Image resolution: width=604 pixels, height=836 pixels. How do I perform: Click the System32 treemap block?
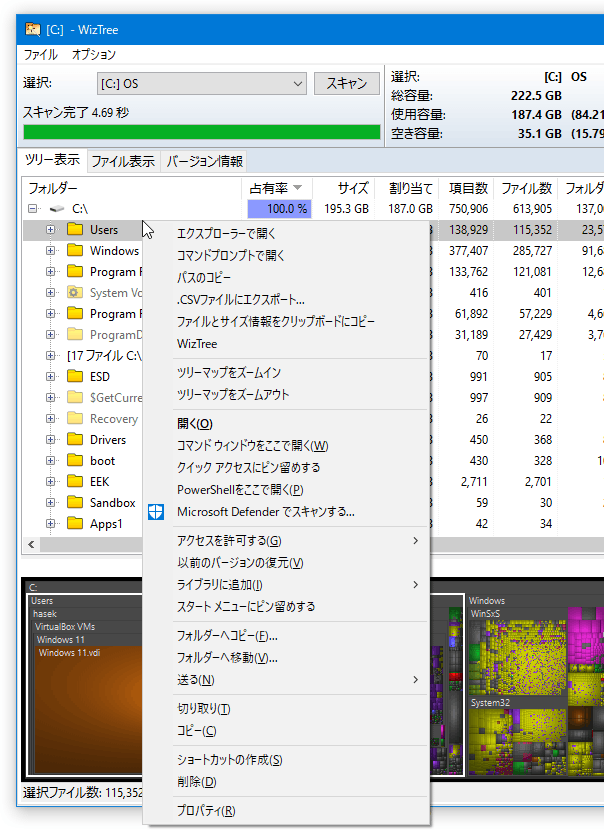point(517,736)
